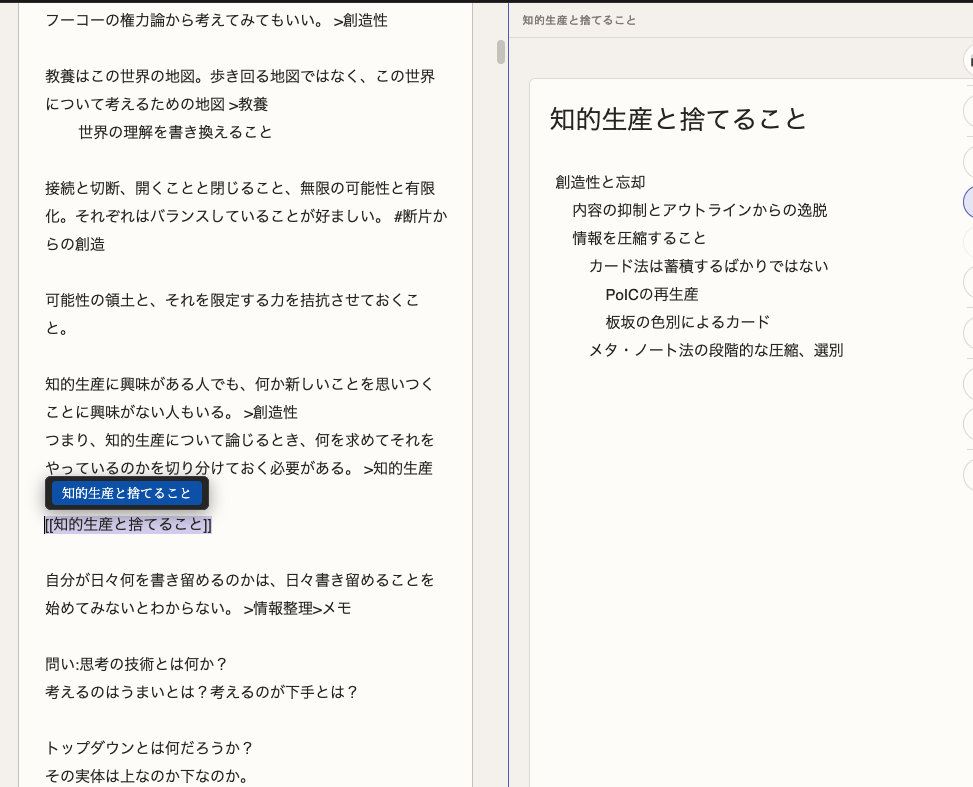This screenshot has height=787, width=973.
Task: Click the line 接続と切断、開くことと閉じること
Action: pos(240,188)
